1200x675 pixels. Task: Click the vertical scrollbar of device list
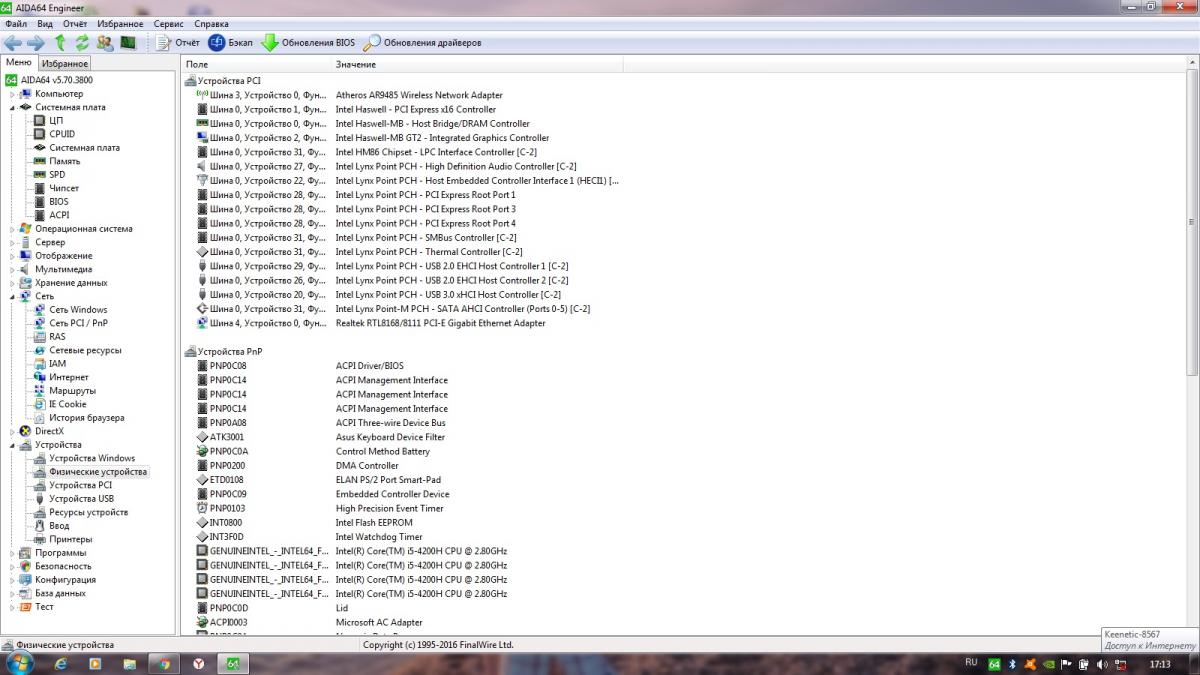1191,222
